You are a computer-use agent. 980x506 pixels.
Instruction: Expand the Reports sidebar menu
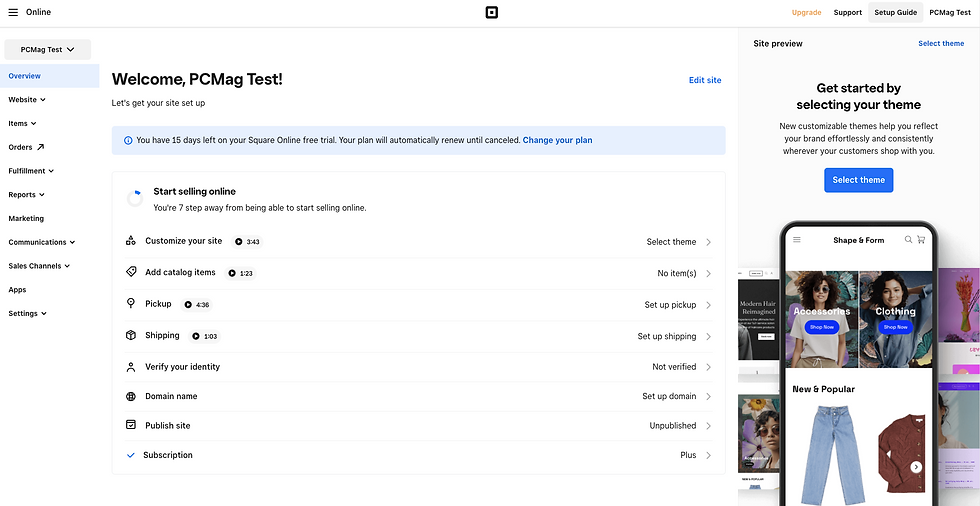(26, 194)
